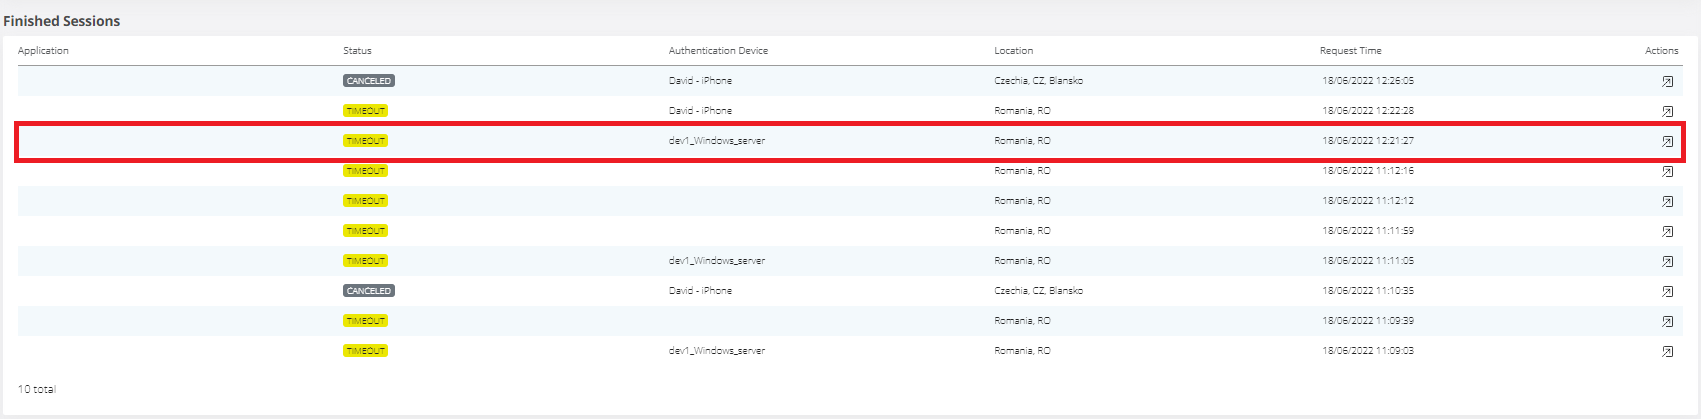Screen dimensions: 1701x419
Task: Click the CANCELED badge in the 11:10:35 row
Action: pyautogui.click(x=368, y=291)
